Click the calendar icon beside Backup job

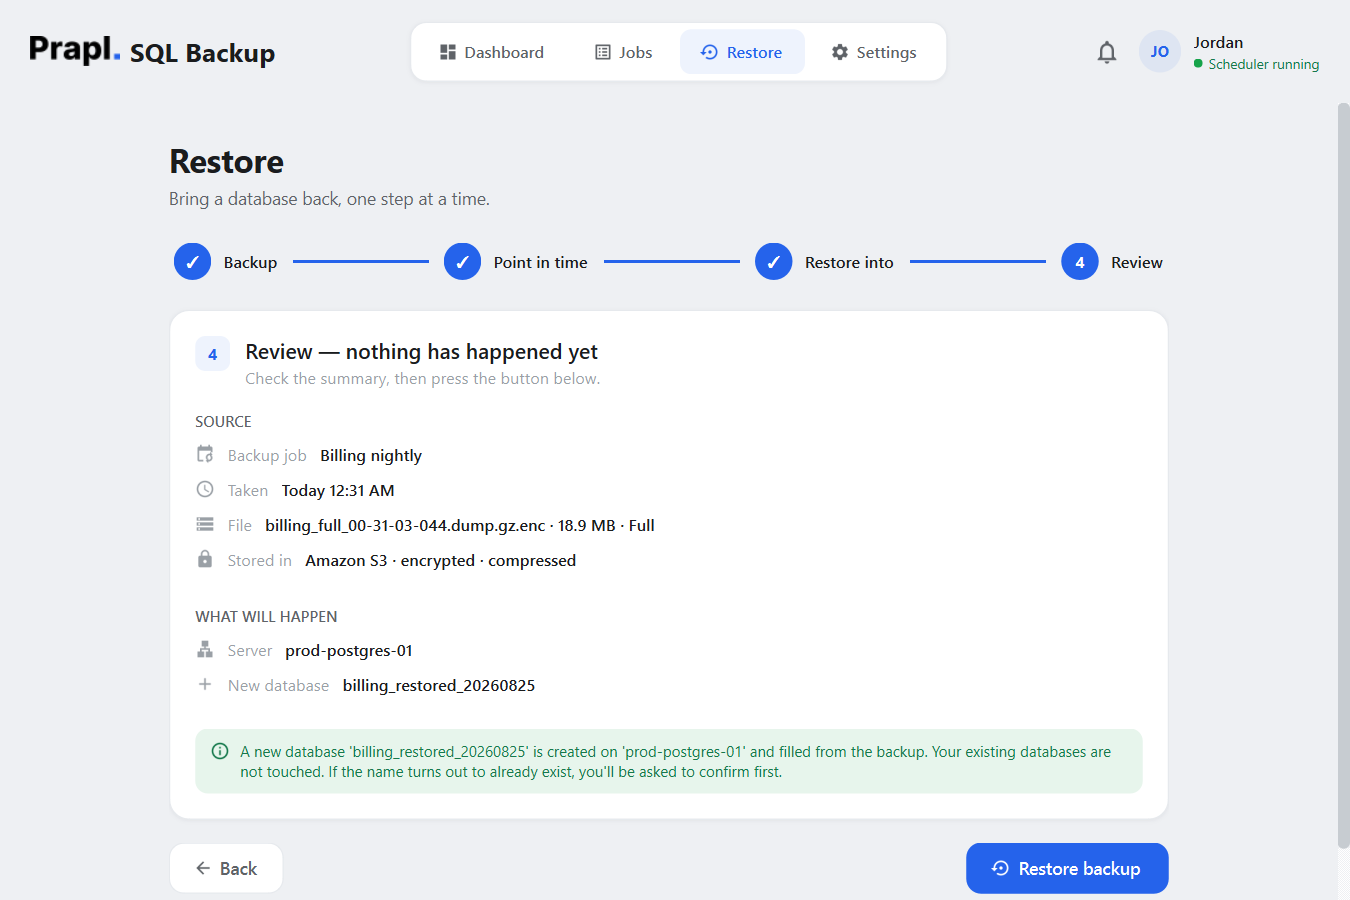(205, 455)
